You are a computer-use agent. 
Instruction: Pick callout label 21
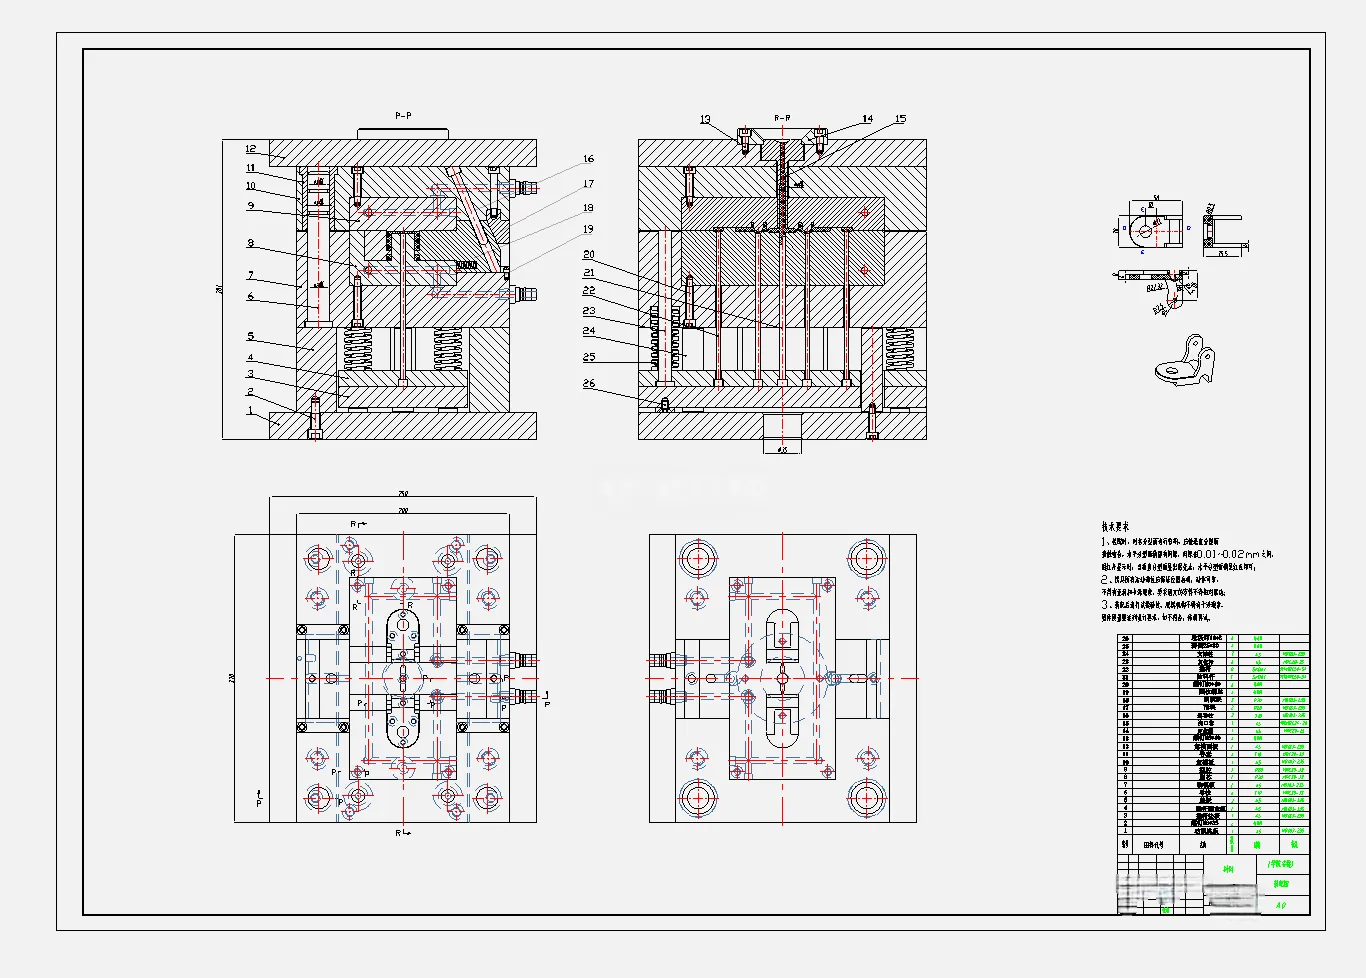(589, 272)
